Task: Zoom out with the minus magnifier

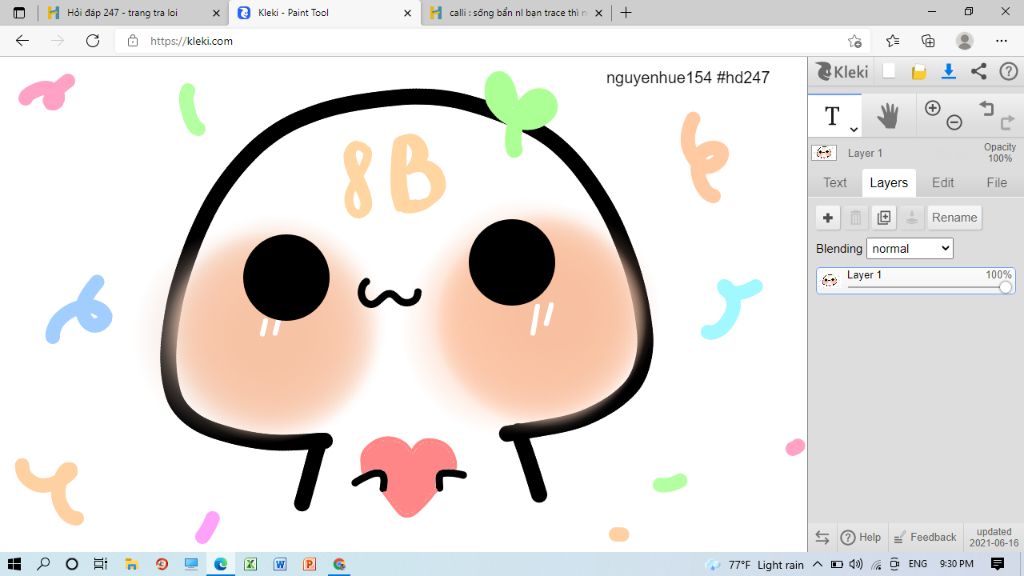Action: click(954, 122)
